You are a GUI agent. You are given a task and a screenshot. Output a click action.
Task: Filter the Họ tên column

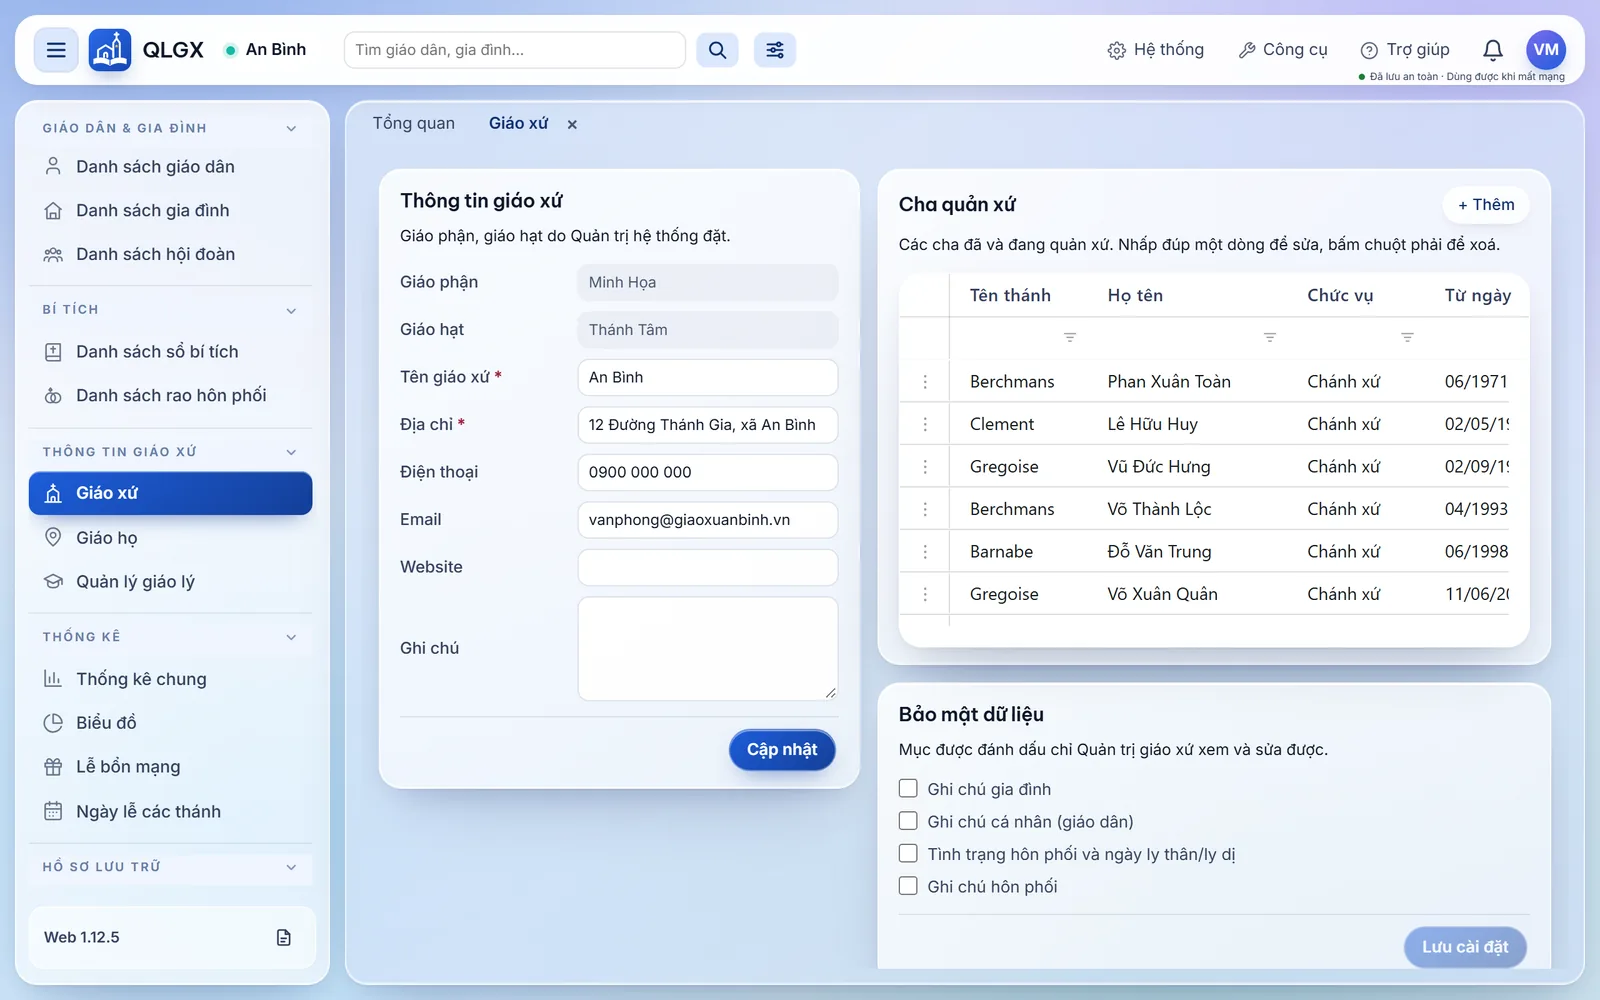coord(1270,338)
